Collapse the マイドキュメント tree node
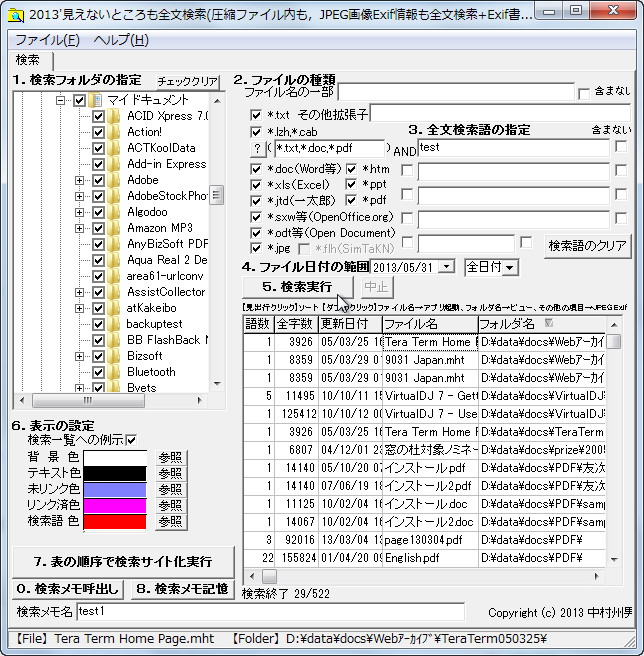Viewport: 644px width, 656px height. tap(61, 100)
